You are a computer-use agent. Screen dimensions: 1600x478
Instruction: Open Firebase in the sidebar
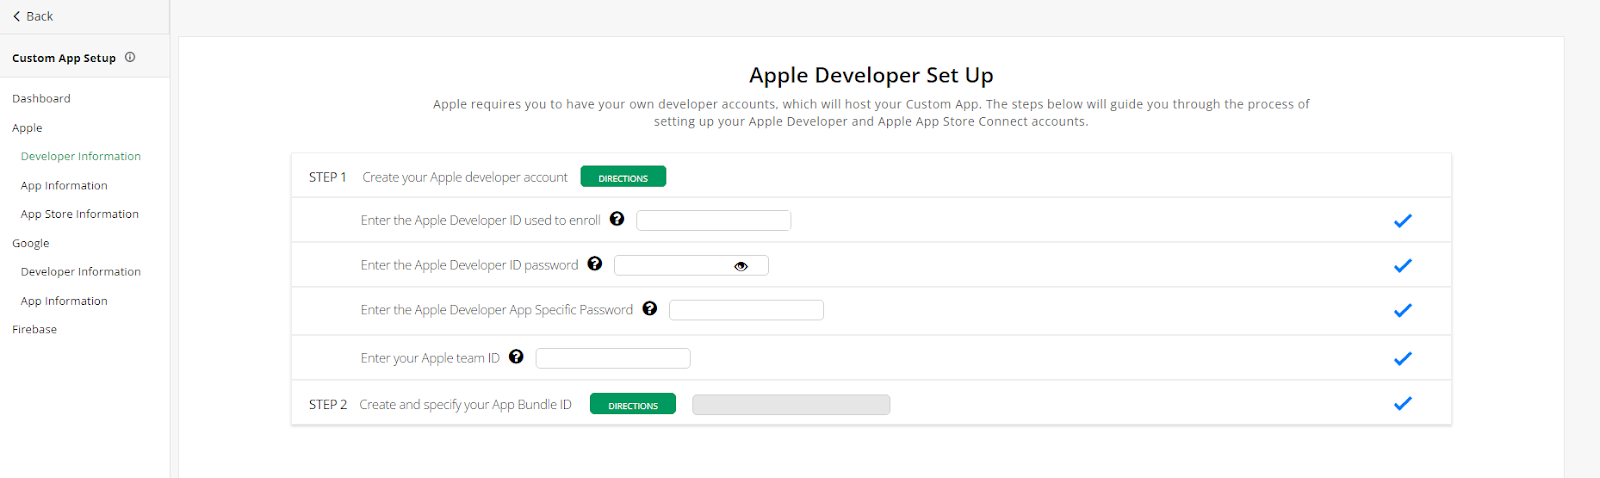coord(35,329)
